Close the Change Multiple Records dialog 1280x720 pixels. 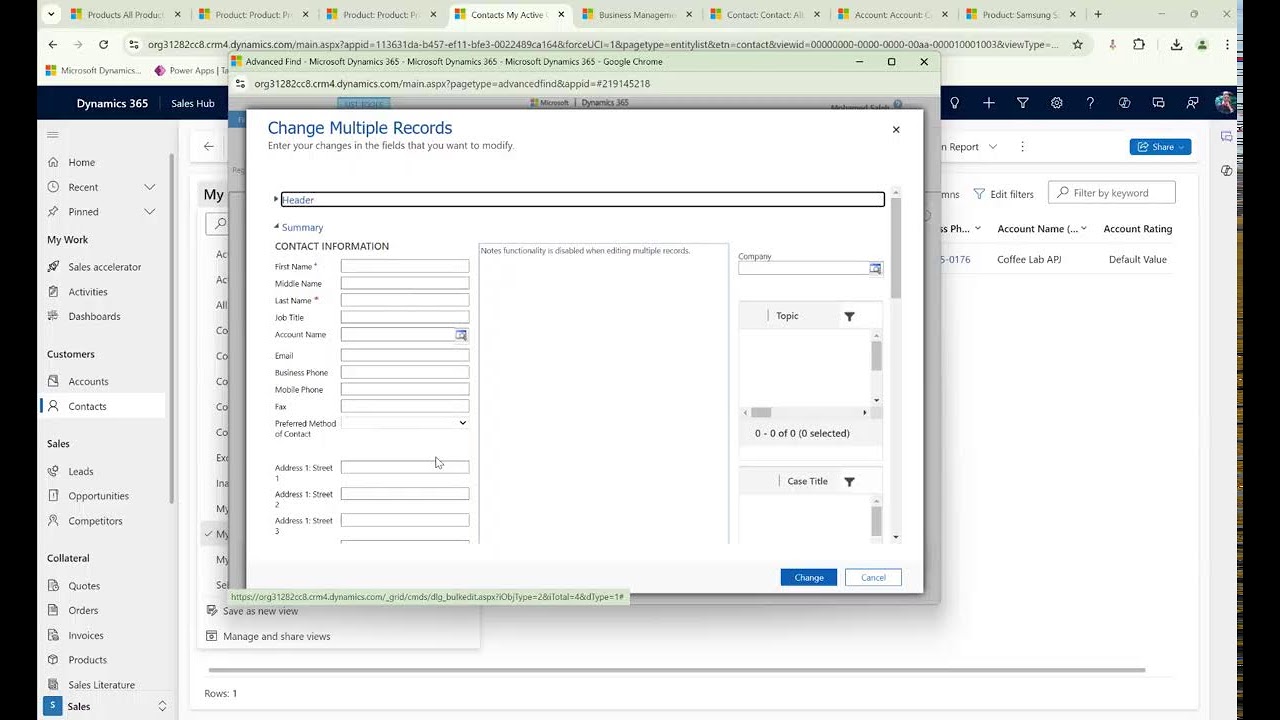click(x=896, y=129)
